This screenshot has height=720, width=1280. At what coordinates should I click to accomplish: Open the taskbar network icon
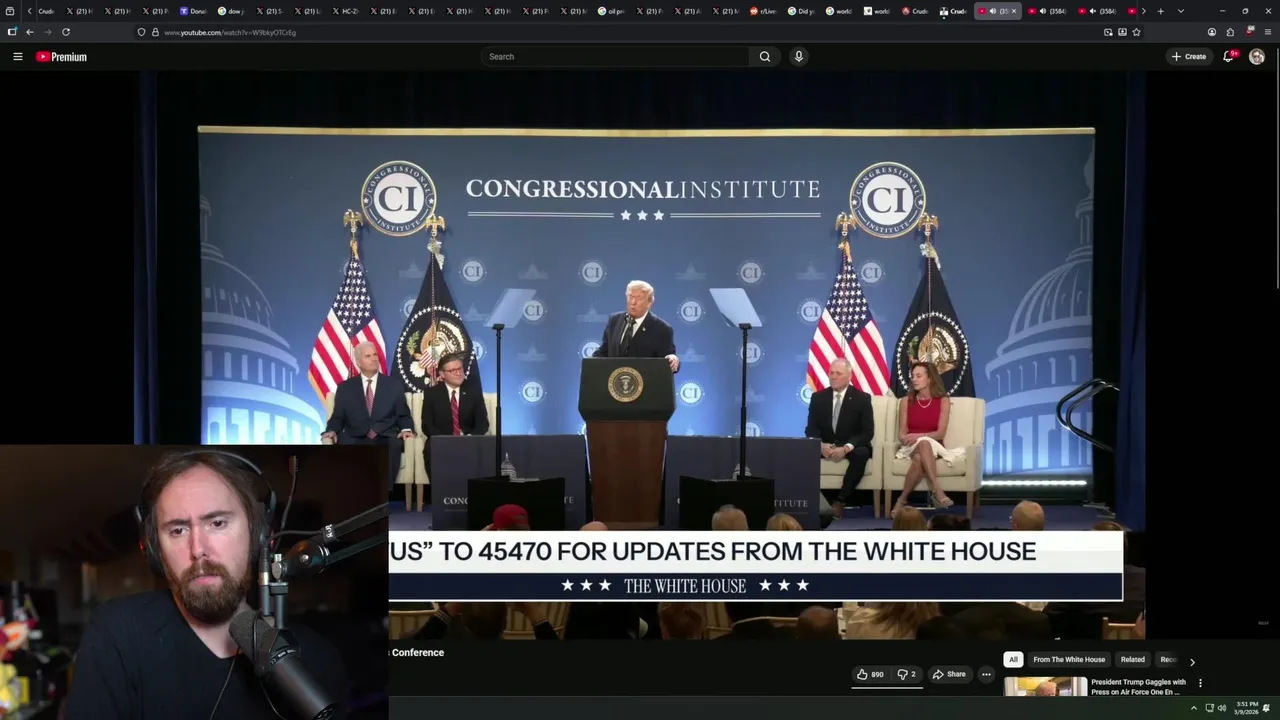(1209, 708)
